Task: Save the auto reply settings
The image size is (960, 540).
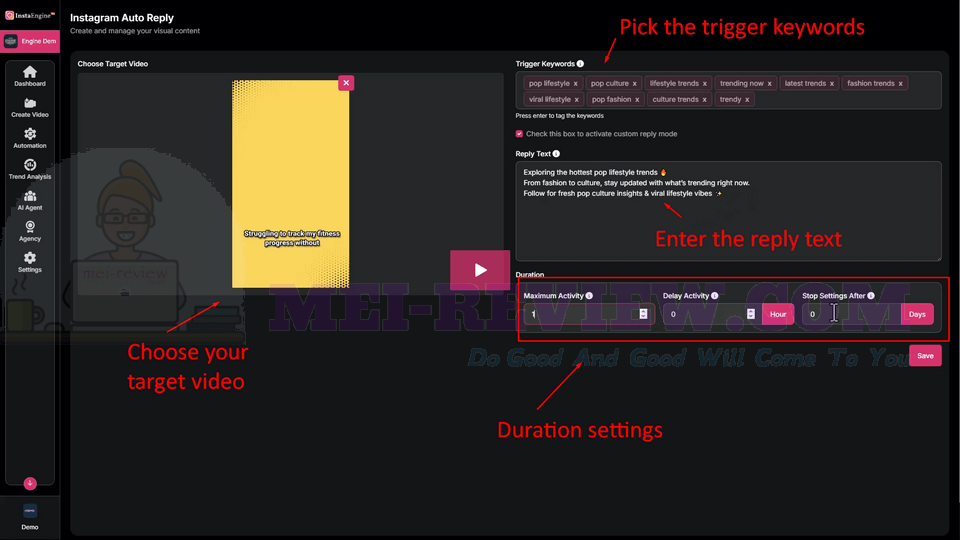Action: 925,356
